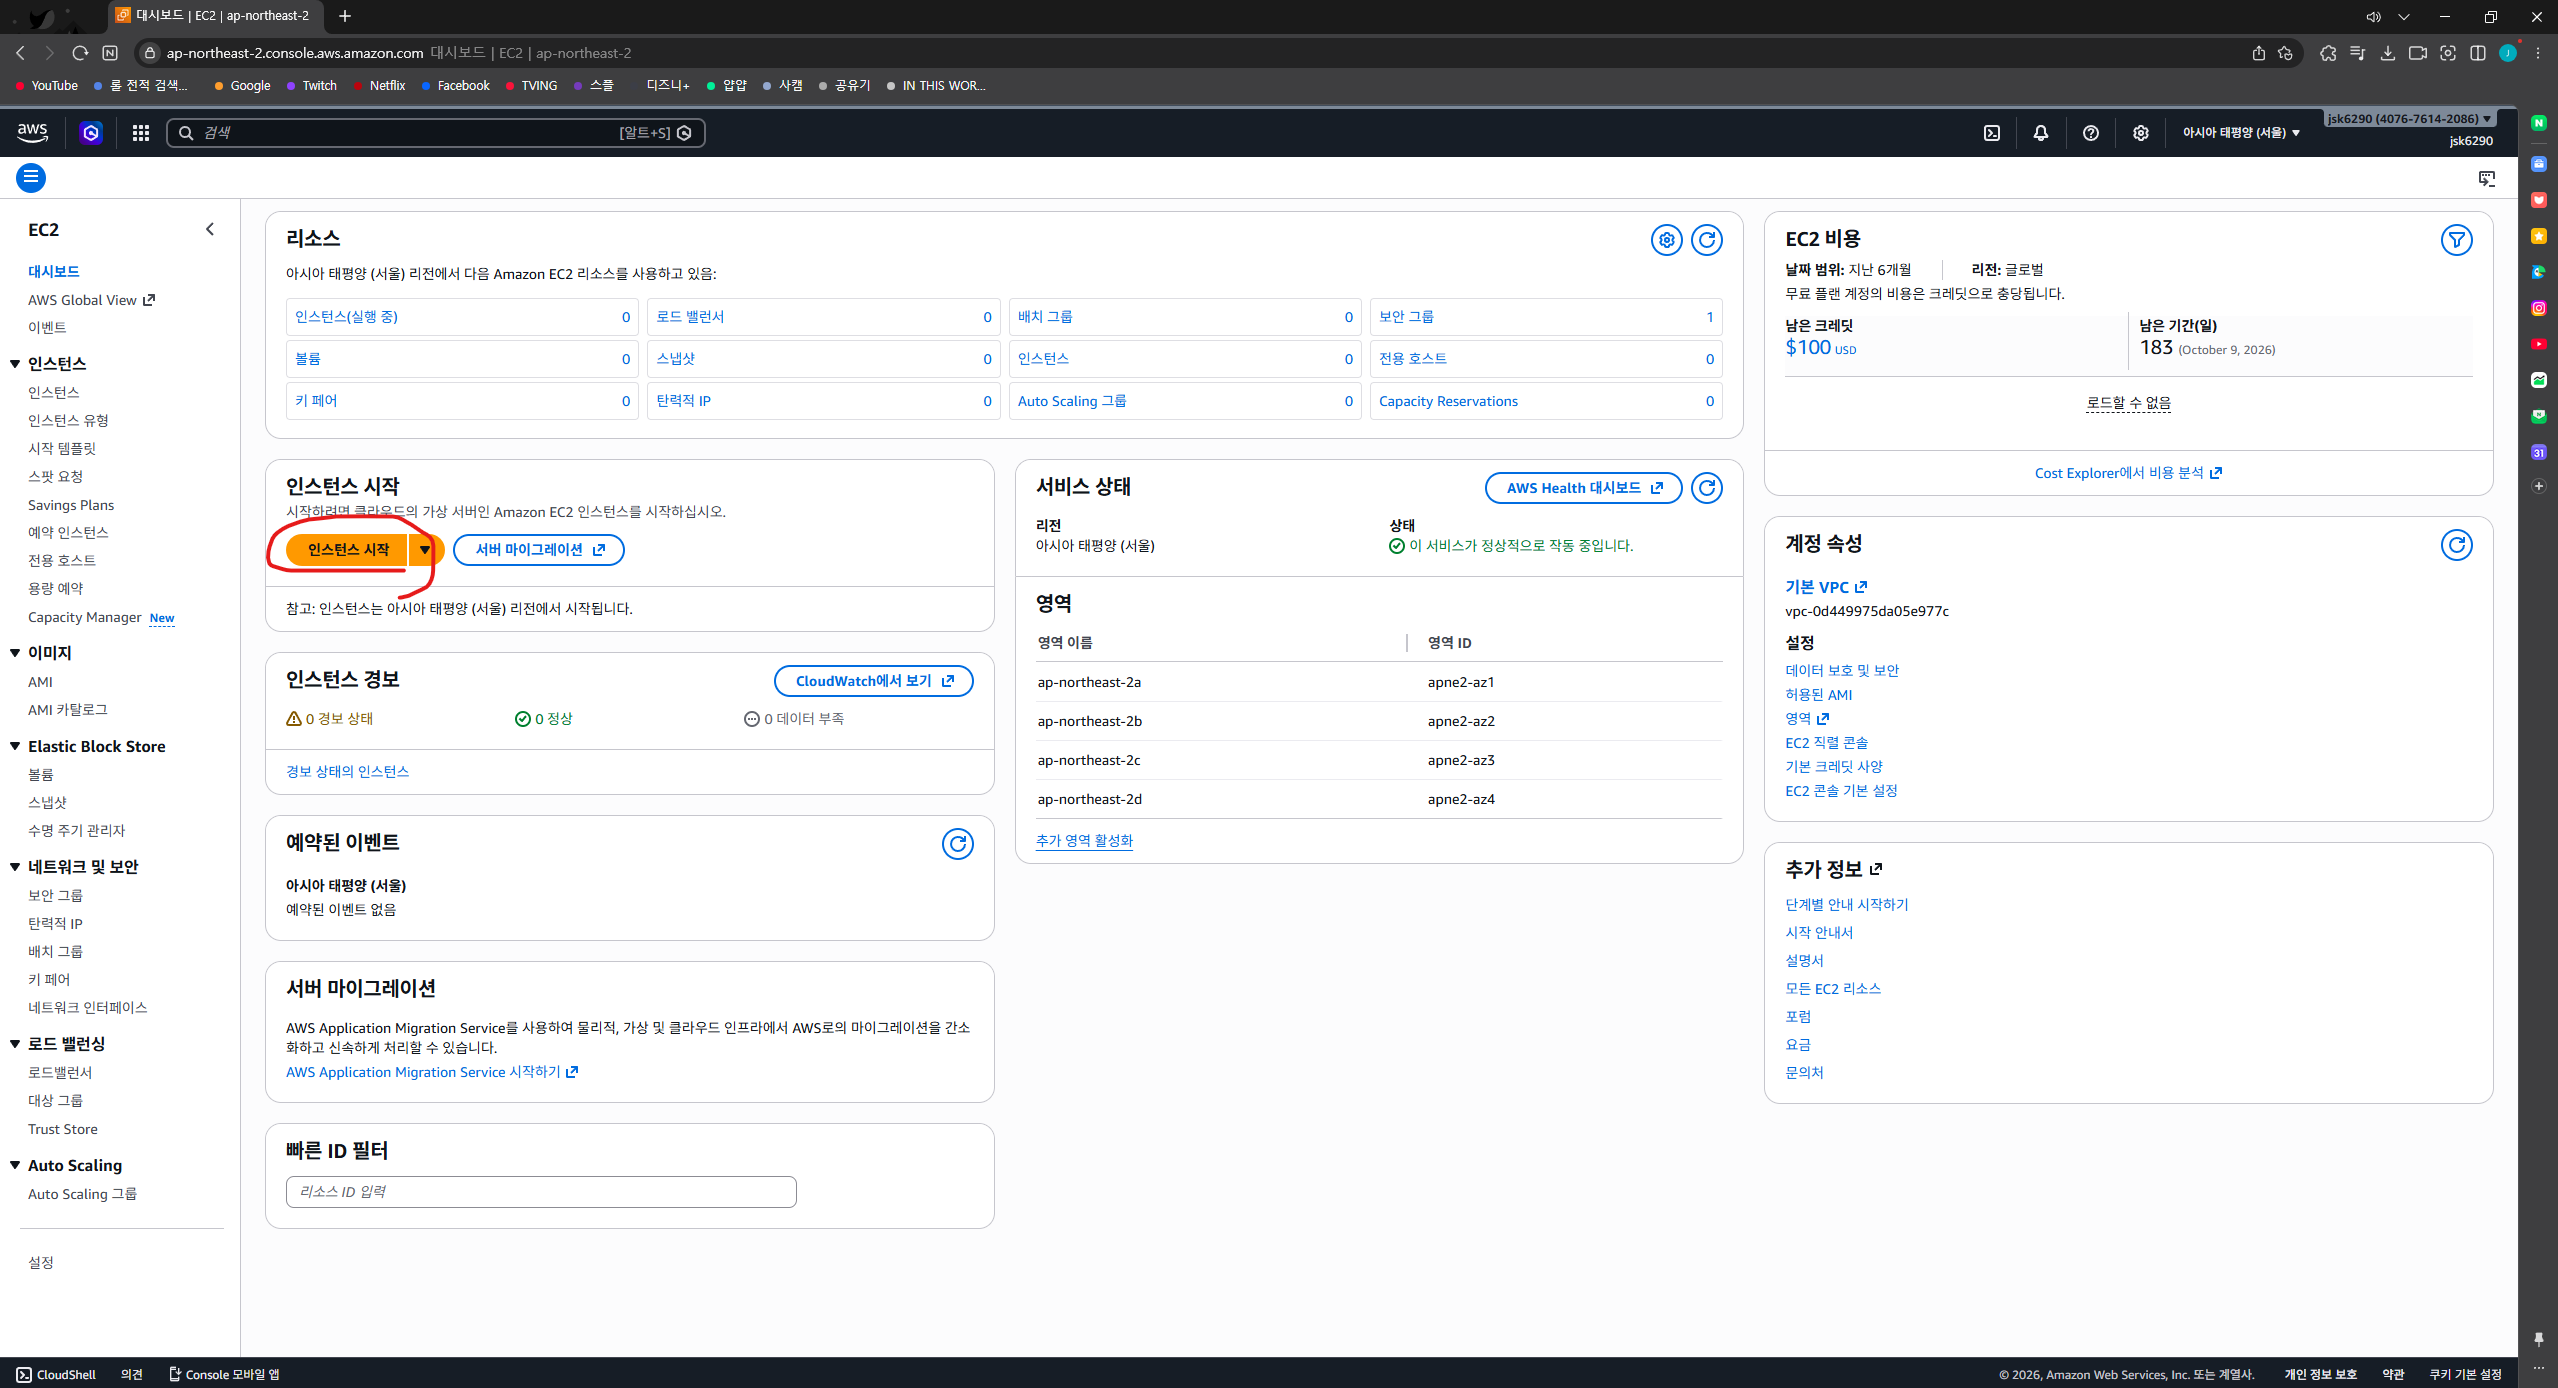This screenshot has width=2558, height=1388.
Task: Refresh the 계정 속성 panel
Action: coord(2457,545)
